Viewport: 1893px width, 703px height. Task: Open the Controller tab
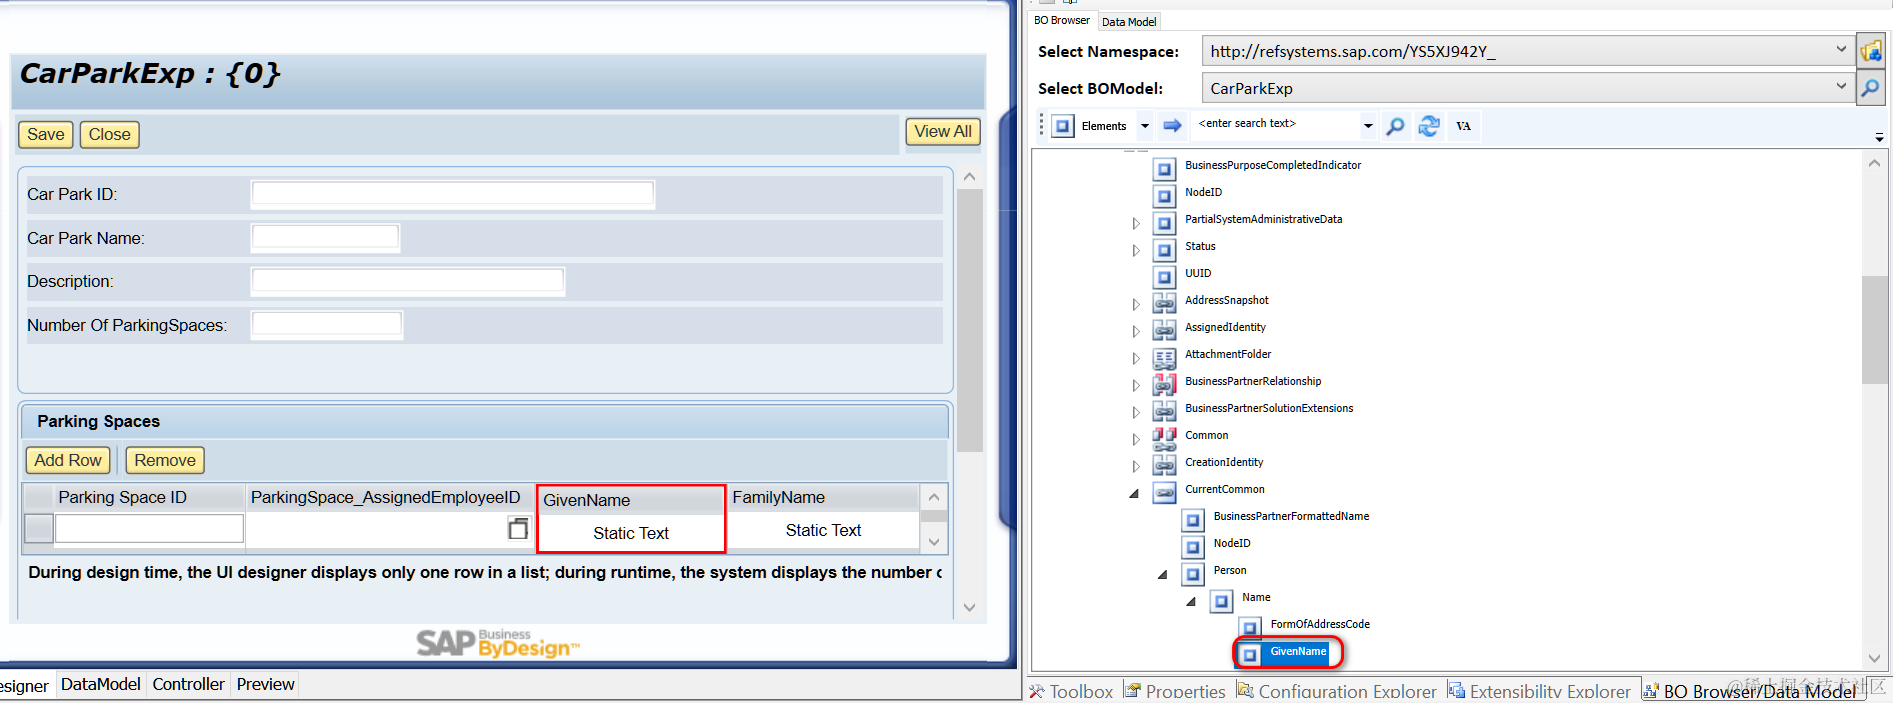coord(188,684)
